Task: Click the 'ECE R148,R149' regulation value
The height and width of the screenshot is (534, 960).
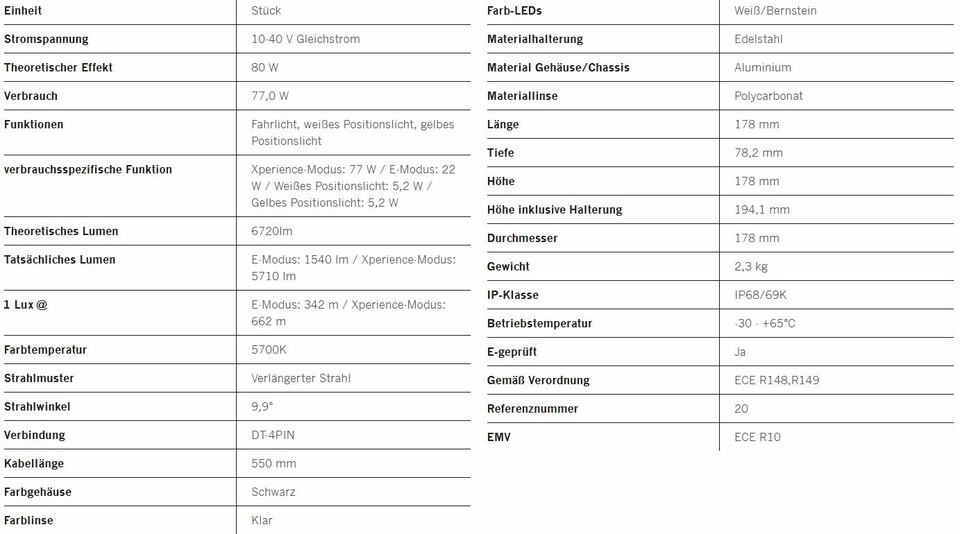Action: tap(776, 380)
